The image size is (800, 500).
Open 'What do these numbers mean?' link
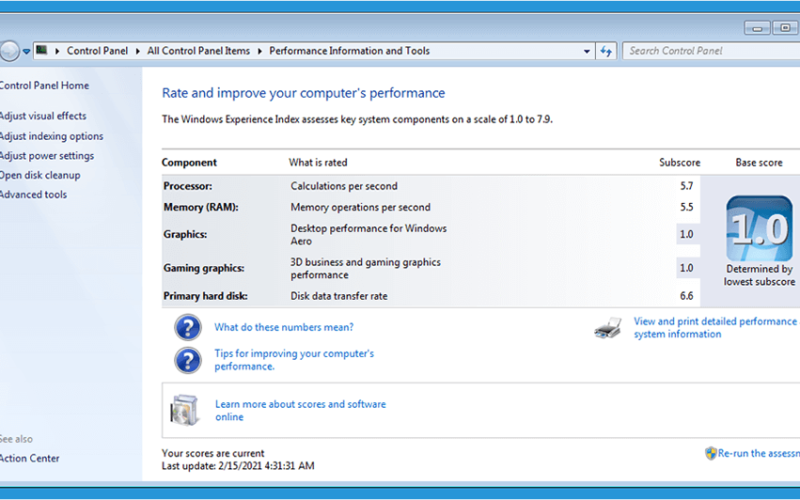(284, 327)
